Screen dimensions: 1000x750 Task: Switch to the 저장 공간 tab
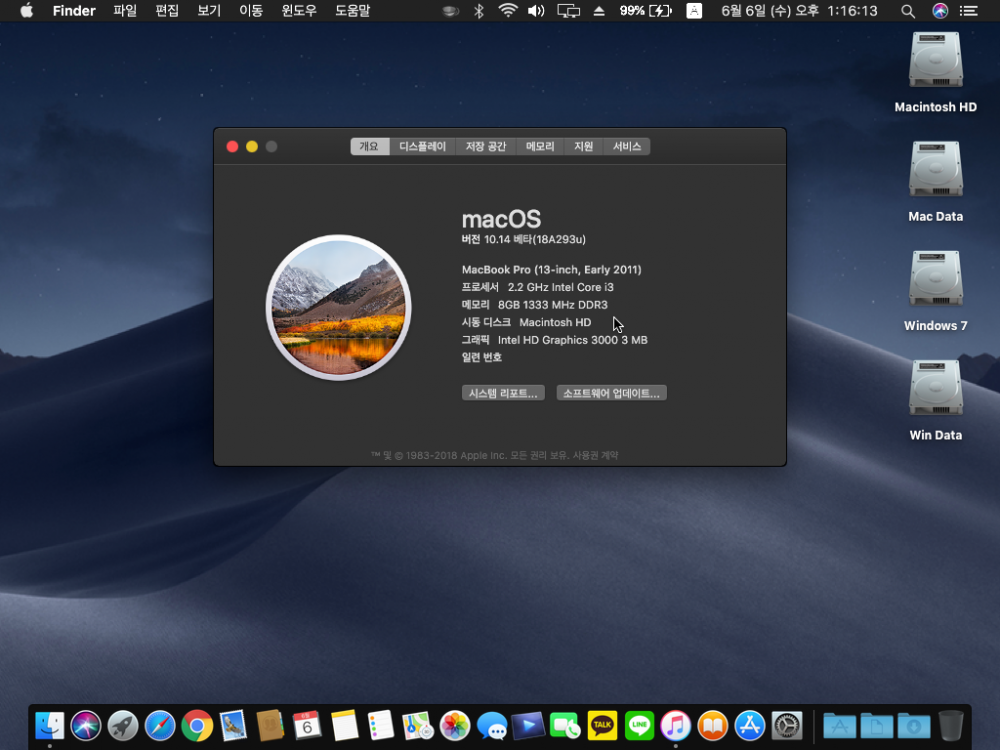pyautogui.click(x=485, y=147)
